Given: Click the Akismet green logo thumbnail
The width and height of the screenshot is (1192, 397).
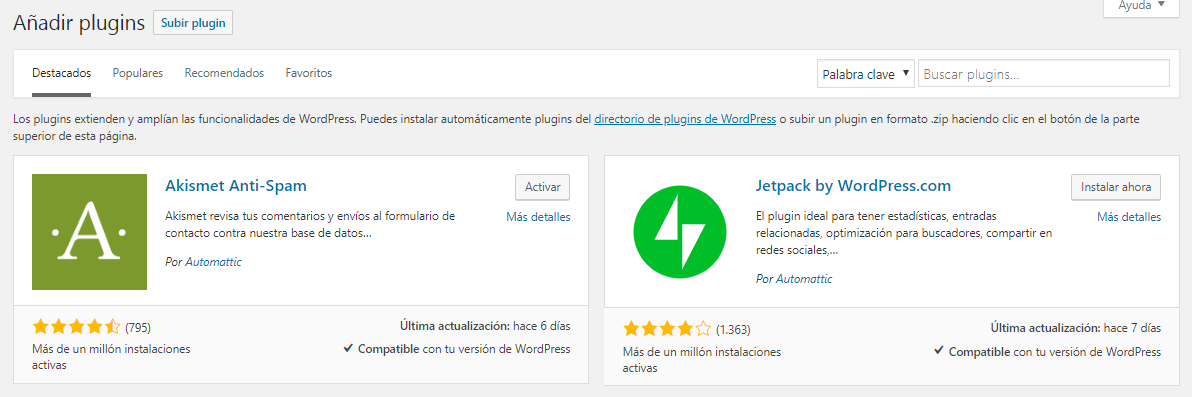Looking at the screenshot, I should [x=90, y=232].
